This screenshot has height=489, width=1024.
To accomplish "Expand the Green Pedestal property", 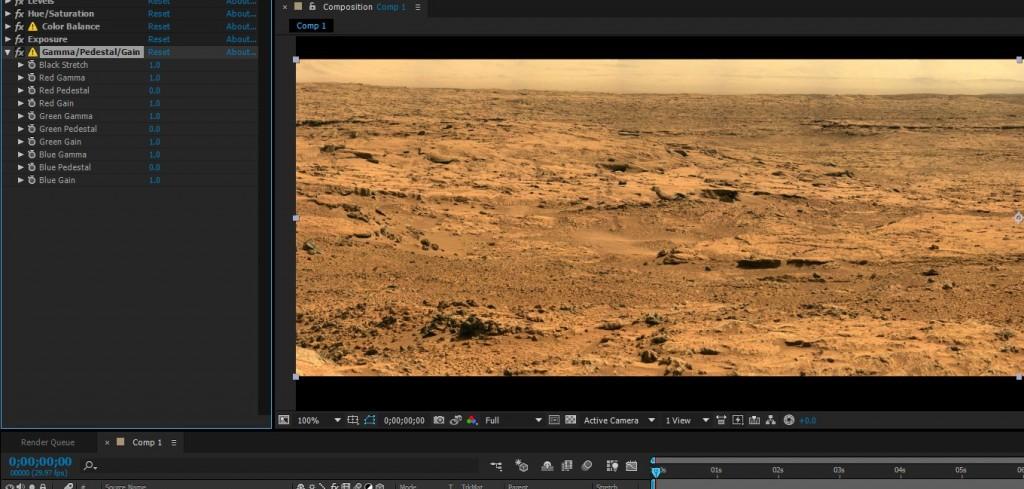I will tap(21, 129).
